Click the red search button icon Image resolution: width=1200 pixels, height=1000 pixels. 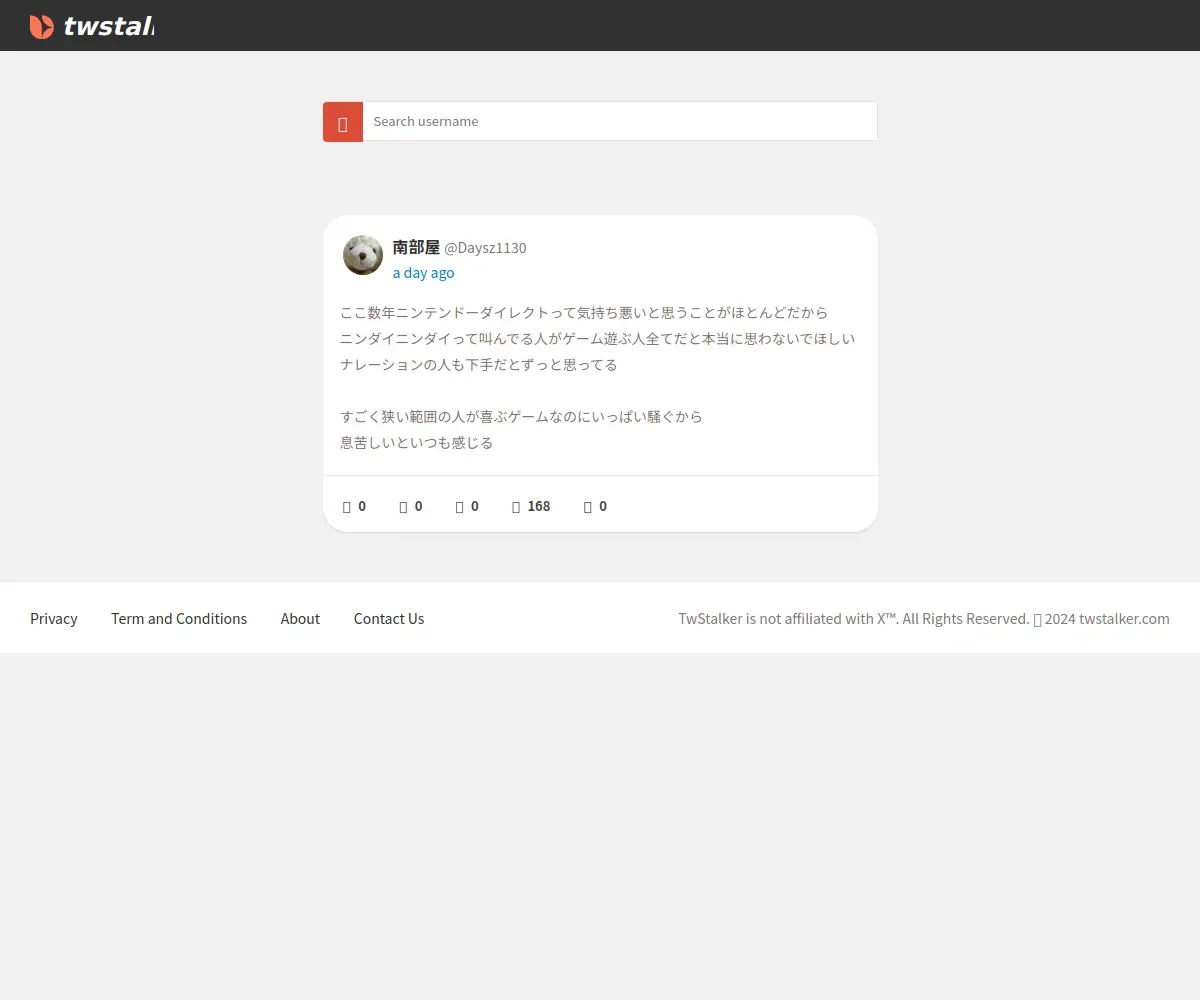pyautogui.click(x=343, y=122)
